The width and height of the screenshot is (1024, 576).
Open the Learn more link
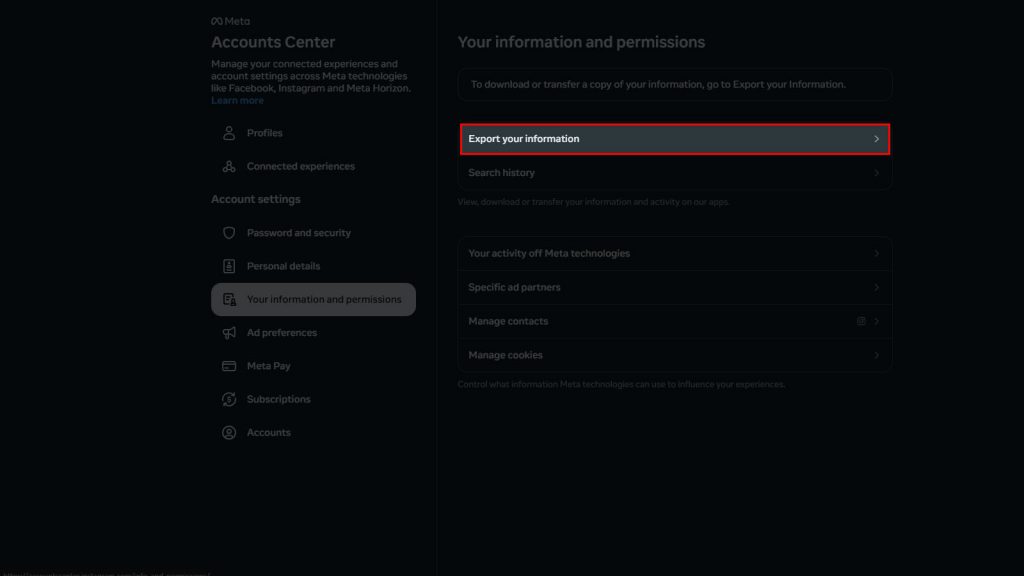tap(237, 101)
